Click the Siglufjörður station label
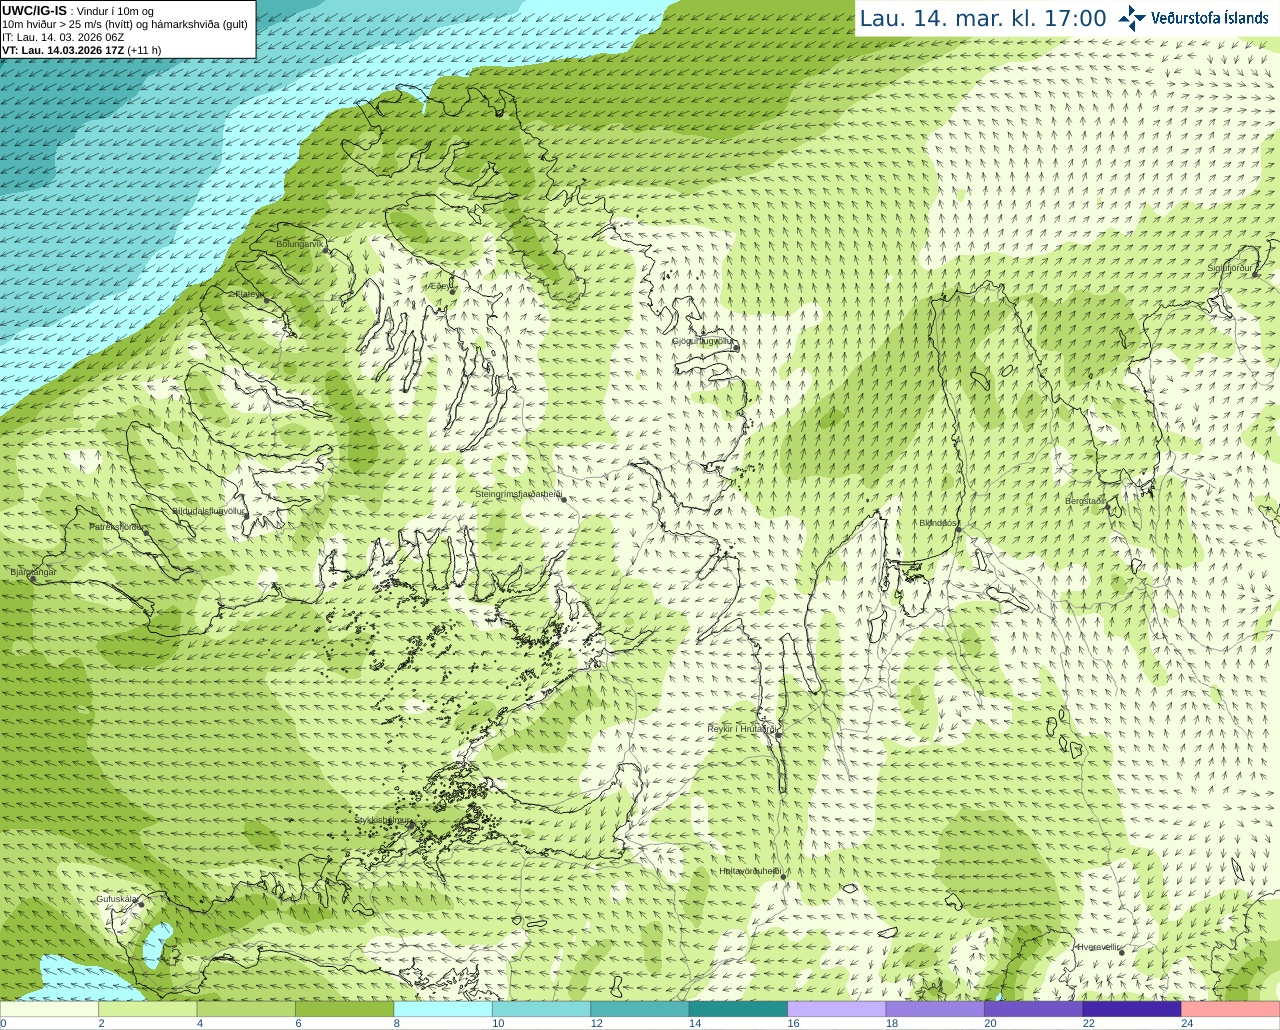The height and width of the screenshot is (1030, 1280). click(x=1230, y=268)
